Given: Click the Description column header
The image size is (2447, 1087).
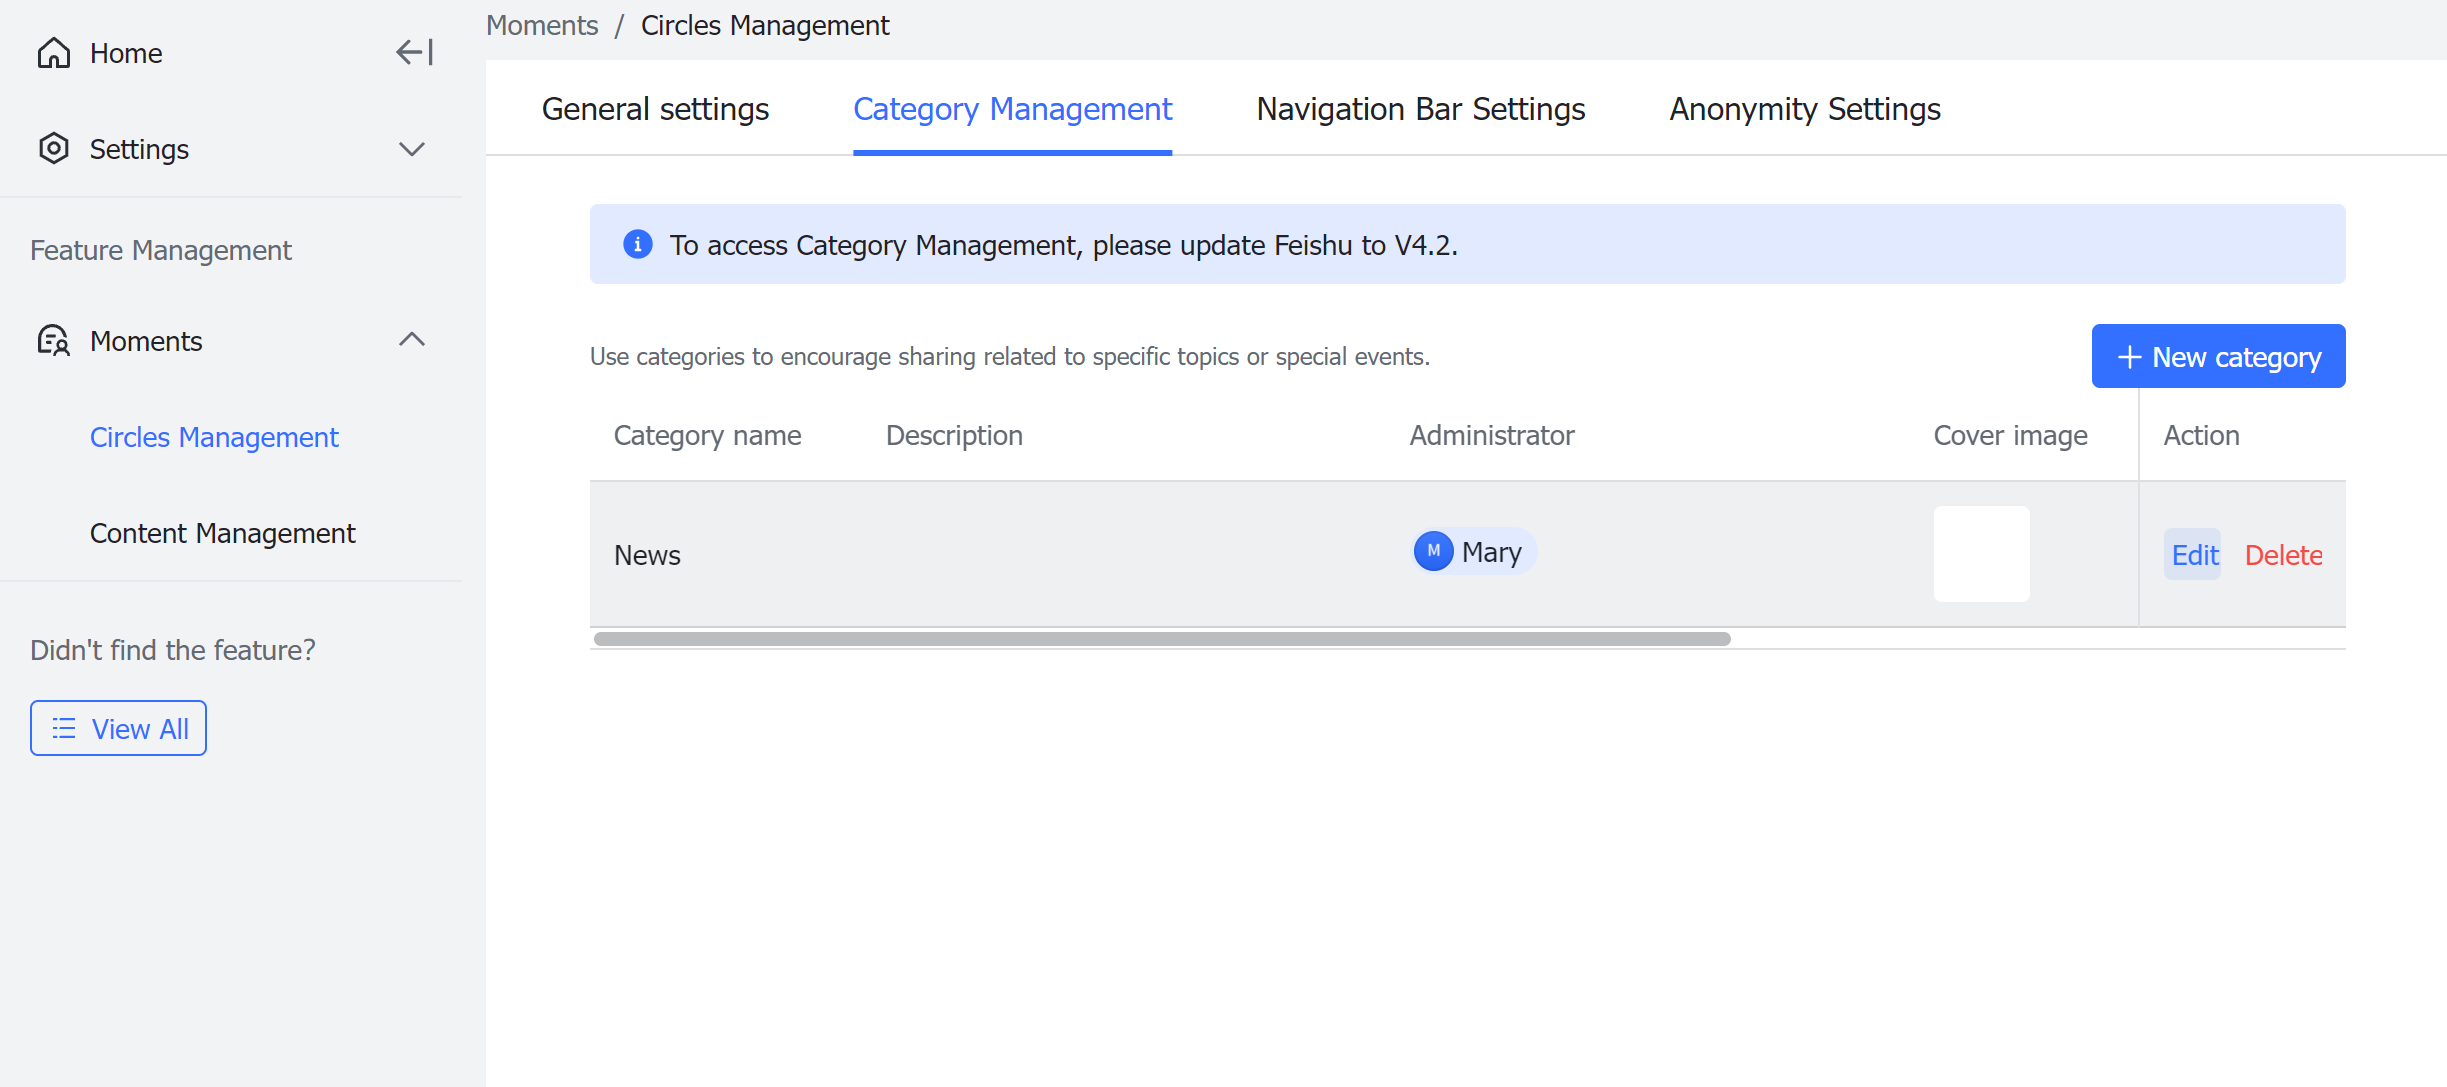Looking at the screenshot, I should point(954,435).
